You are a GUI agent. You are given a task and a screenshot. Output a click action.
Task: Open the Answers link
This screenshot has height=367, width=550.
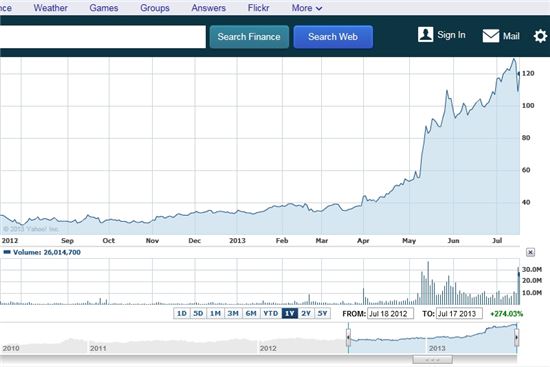(x=208, y=8)
